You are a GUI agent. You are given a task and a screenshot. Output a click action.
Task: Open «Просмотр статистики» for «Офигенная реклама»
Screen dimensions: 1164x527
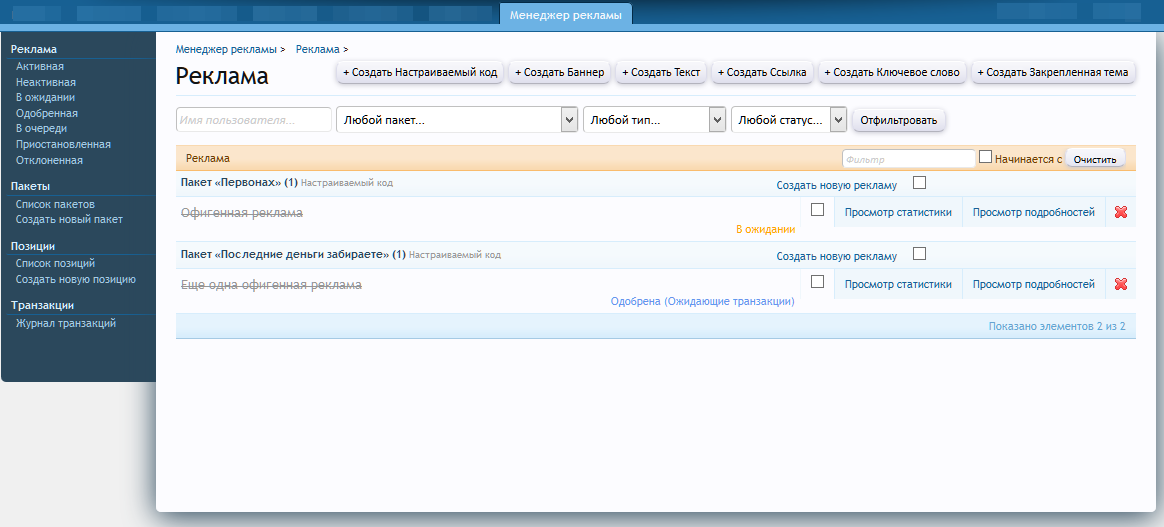(898, 212)
